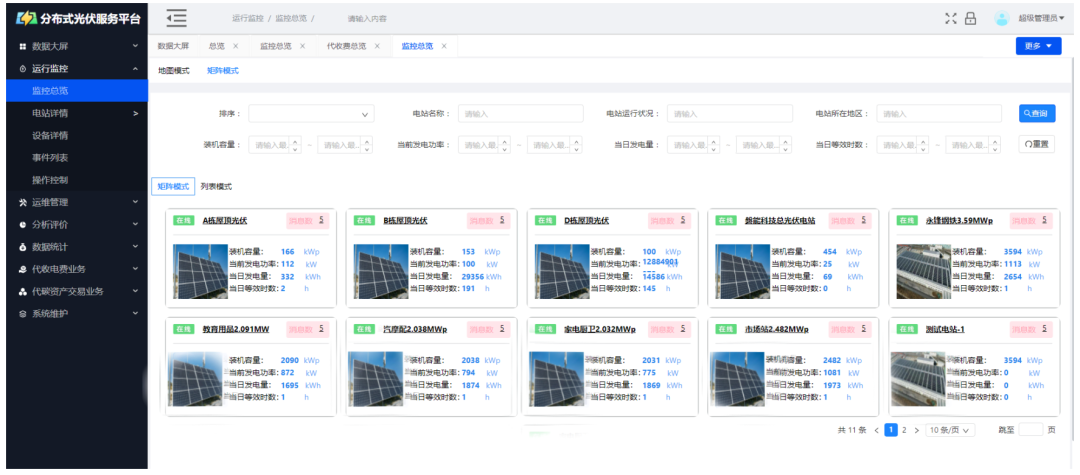1080x475 pixels.
Task: Open 操作控制 in the sidebar
Action: (x=77, y=180)
